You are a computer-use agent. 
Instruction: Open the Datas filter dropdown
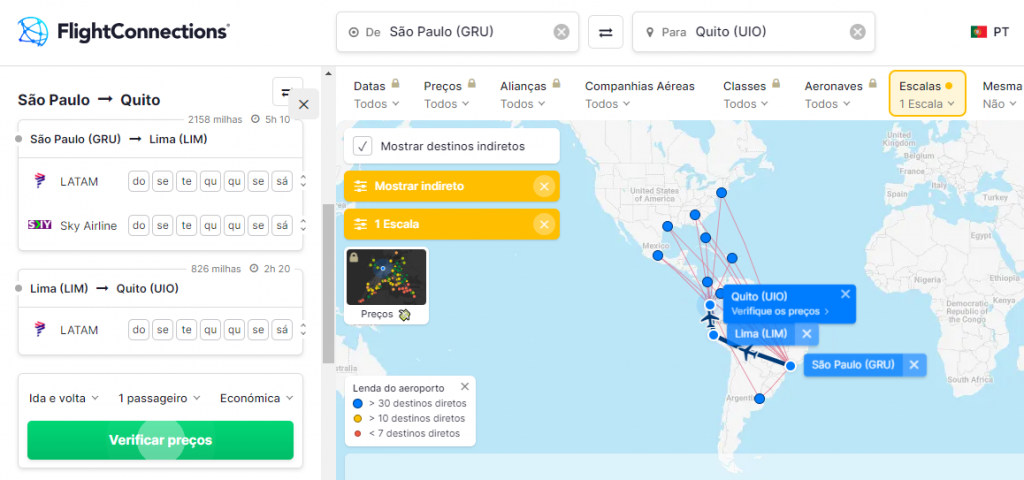[x=377, y=95]
